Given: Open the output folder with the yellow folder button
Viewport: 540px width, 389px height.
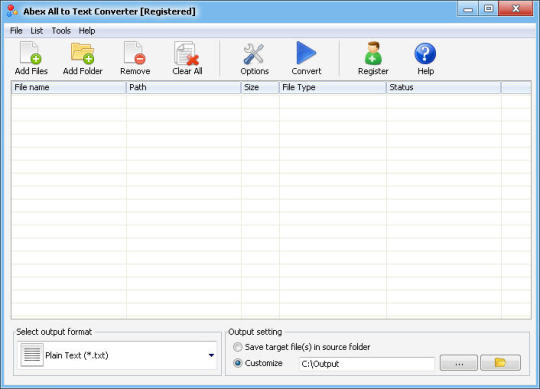Looking at the screenshot, I should [500, 363].
